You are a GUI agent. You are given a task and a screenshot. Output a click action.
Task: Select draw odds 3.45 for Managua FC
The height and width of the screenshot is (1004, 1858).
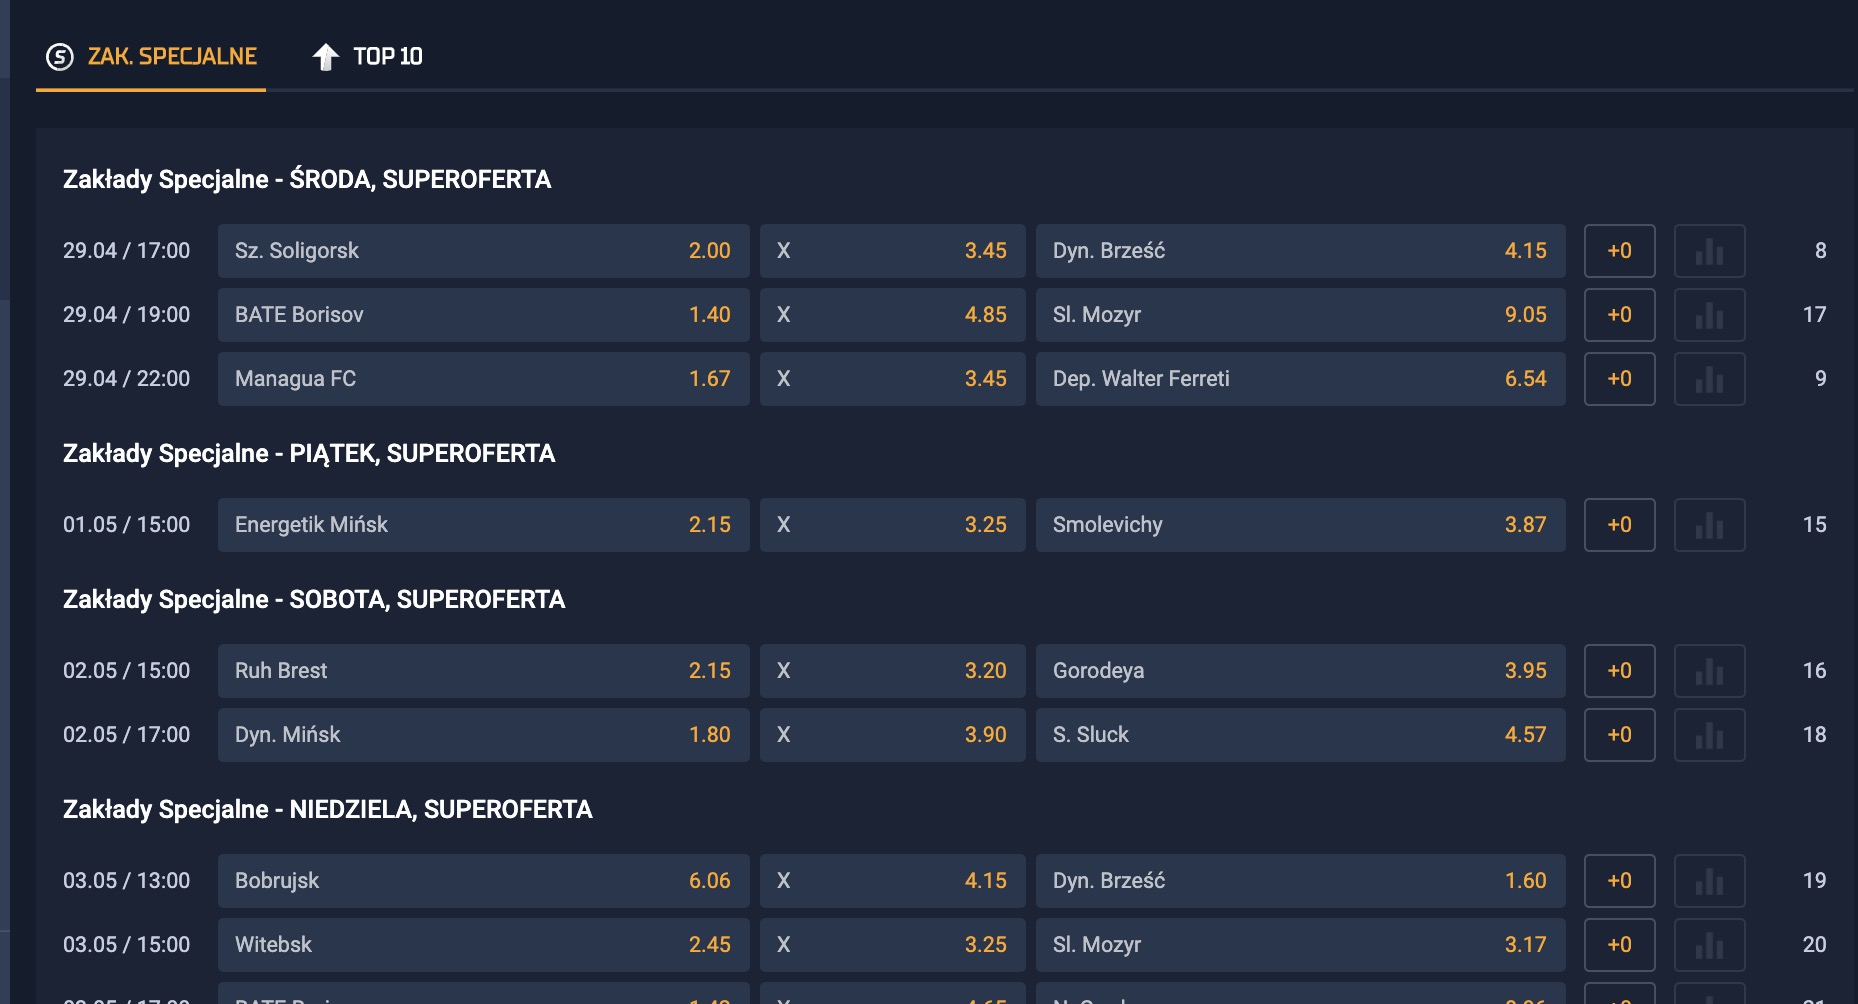(x=892, y=379)
